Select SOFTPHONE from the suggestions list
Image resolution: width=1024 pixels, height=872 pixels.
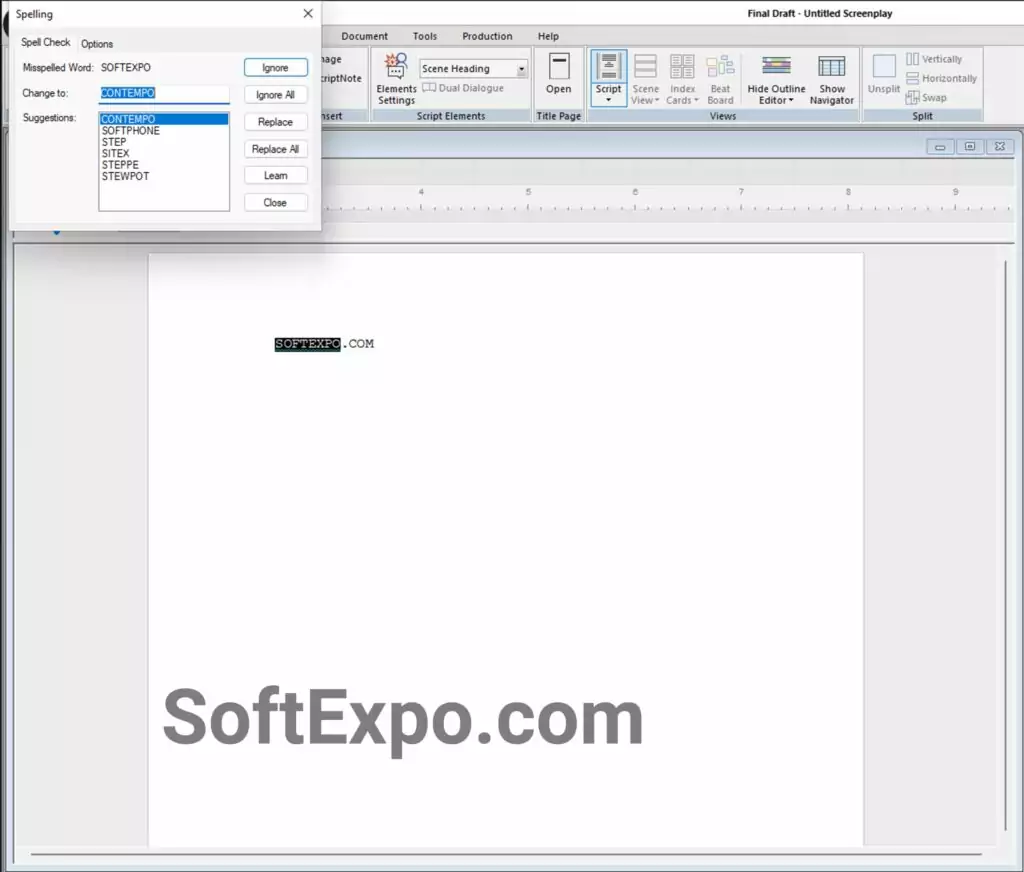pyautogui.click(x=130, y=130)
